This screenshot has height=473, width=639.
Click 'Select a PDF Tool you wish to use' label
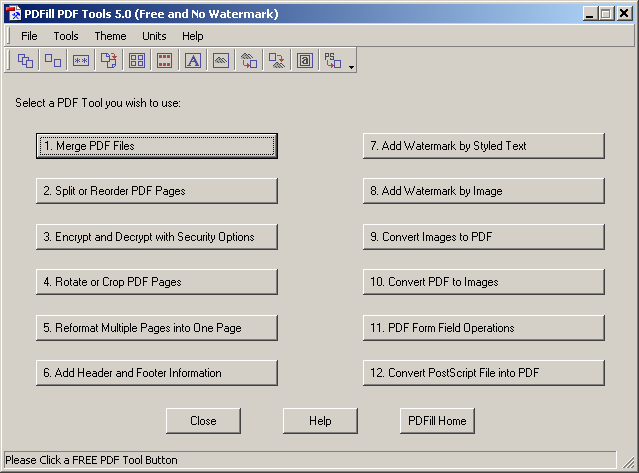tap(98, 103)
